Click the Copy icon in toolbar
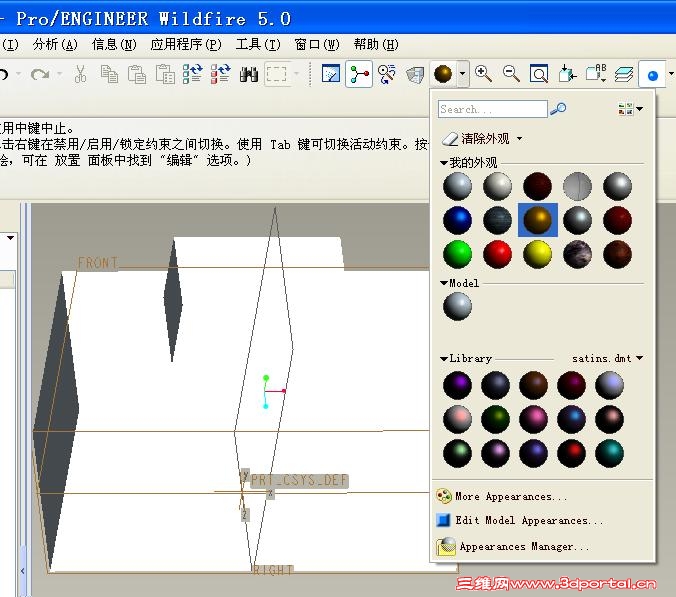 pos(109,74)
